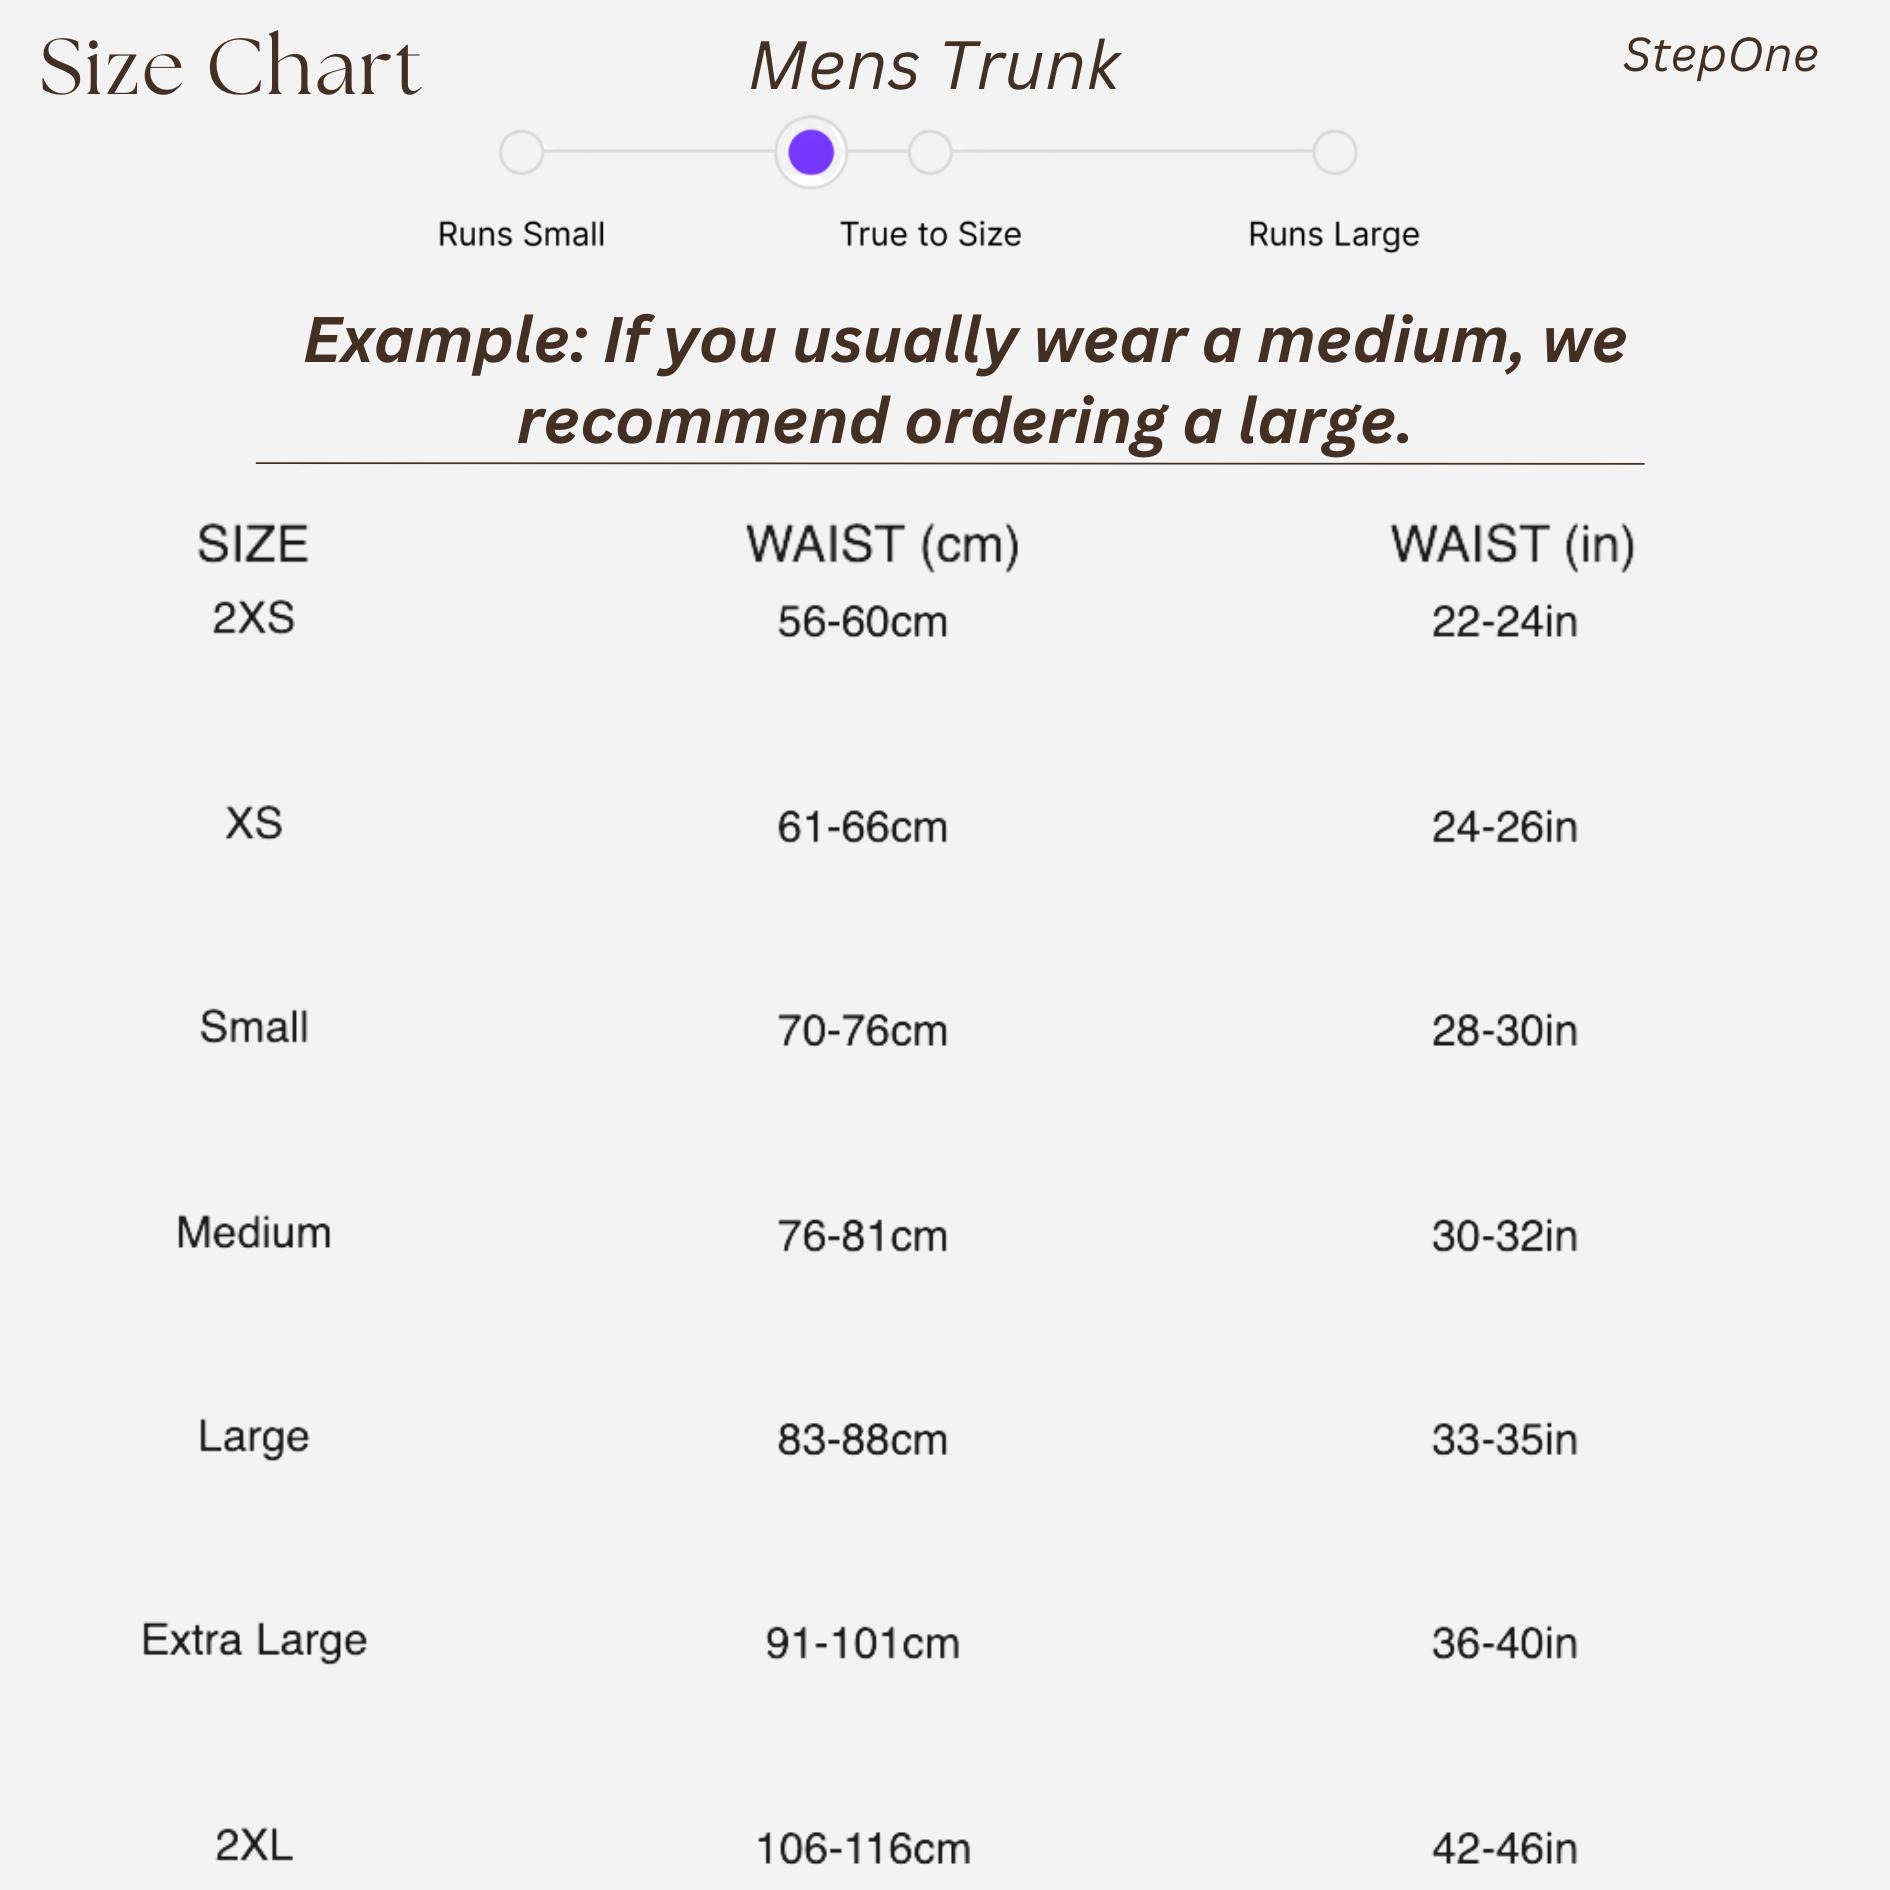Click the Size Chart heading
1890x1890 pixels.
point(230,68)
